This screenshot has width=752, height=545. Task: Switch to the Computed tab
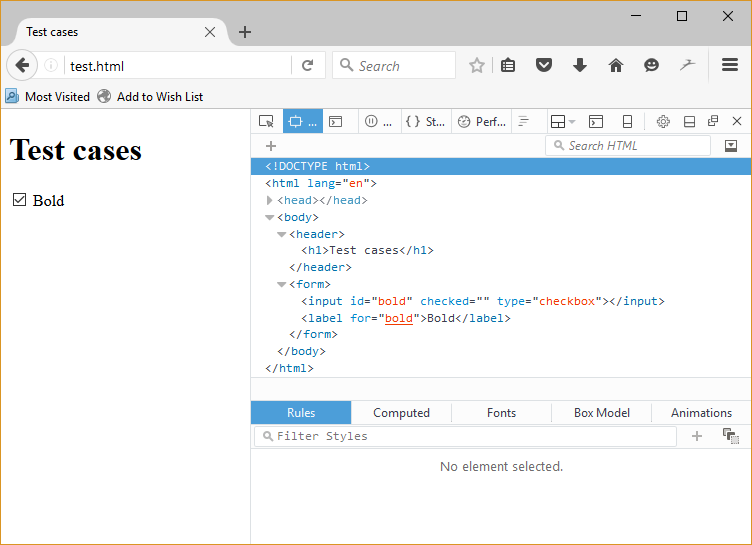(401, 413)
